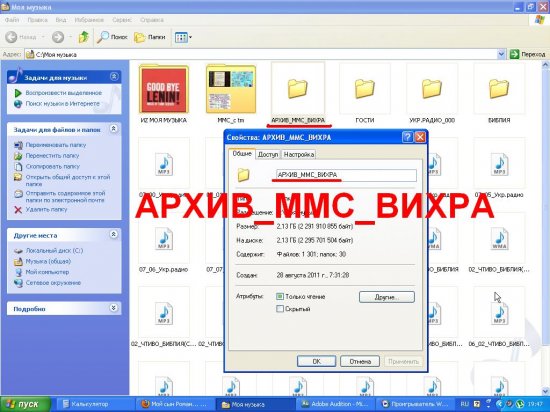The height and width of the screenshot is (412, 550).
Task: Click the Другие... attributes button
Action: click(x=387, y=297)
